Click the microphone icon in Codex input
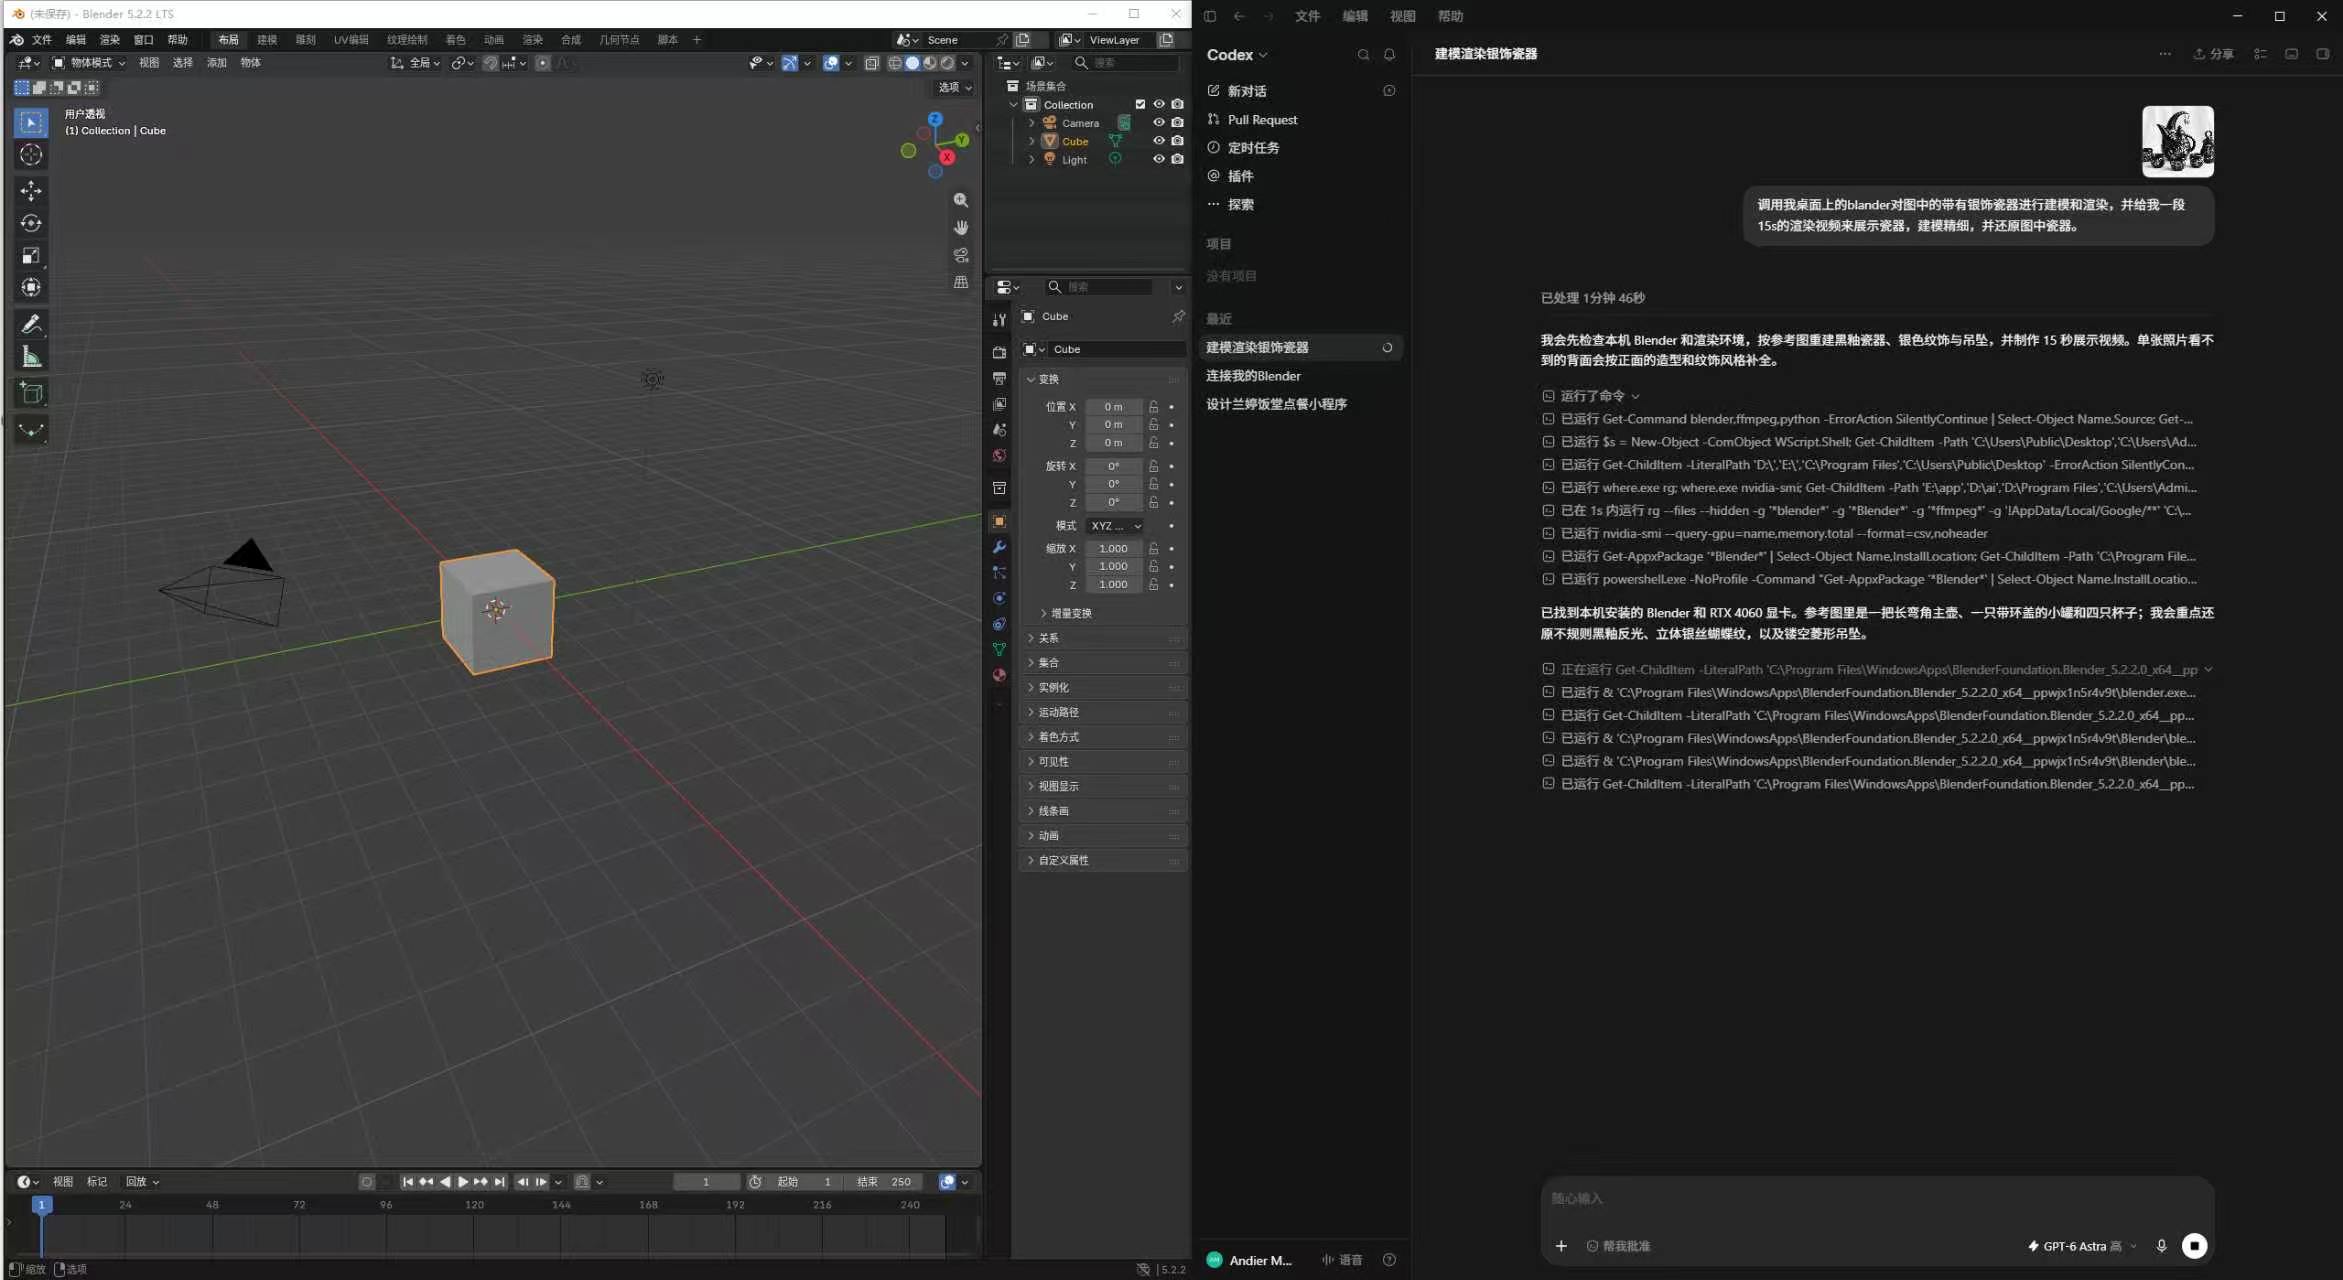 [x=2161, y=1246]
